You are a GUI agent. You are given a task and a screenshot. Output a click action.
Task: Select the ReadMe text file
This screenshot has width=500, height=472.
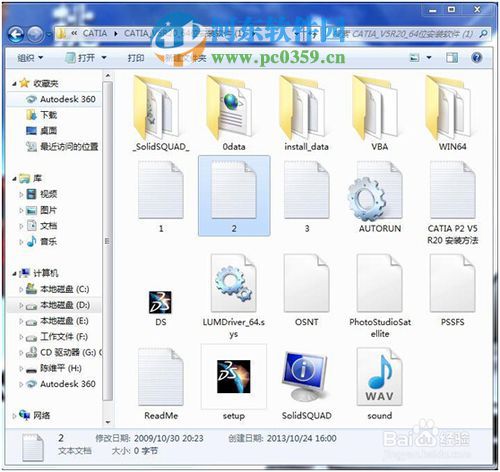coord(161,383)
